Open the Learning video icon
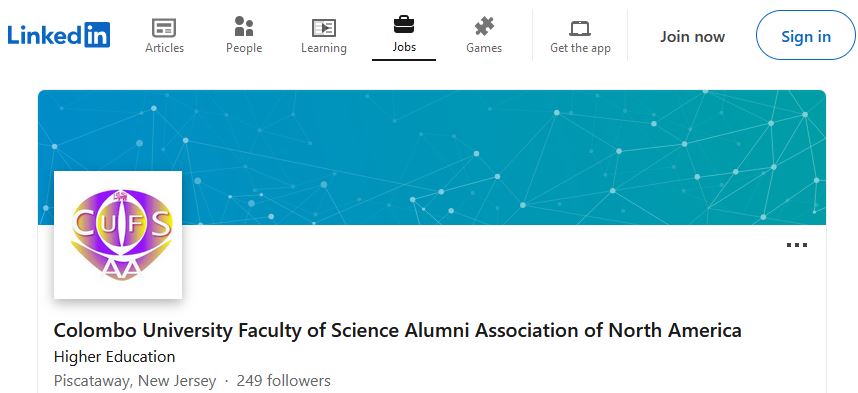The height and width of the screenshot is (393, 858). pyautogui.click(x=324, y=28)
